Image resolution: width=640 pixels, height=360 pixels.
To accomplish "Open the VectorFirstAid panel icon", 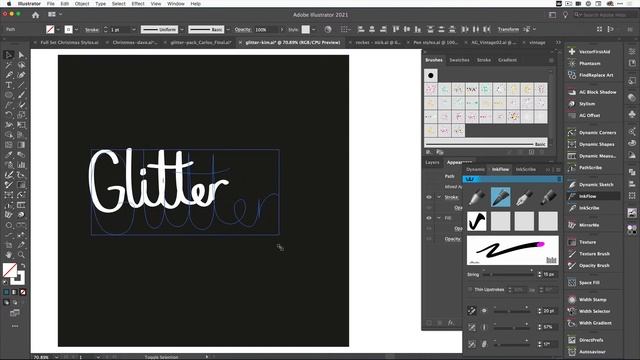I will (572, 52).
